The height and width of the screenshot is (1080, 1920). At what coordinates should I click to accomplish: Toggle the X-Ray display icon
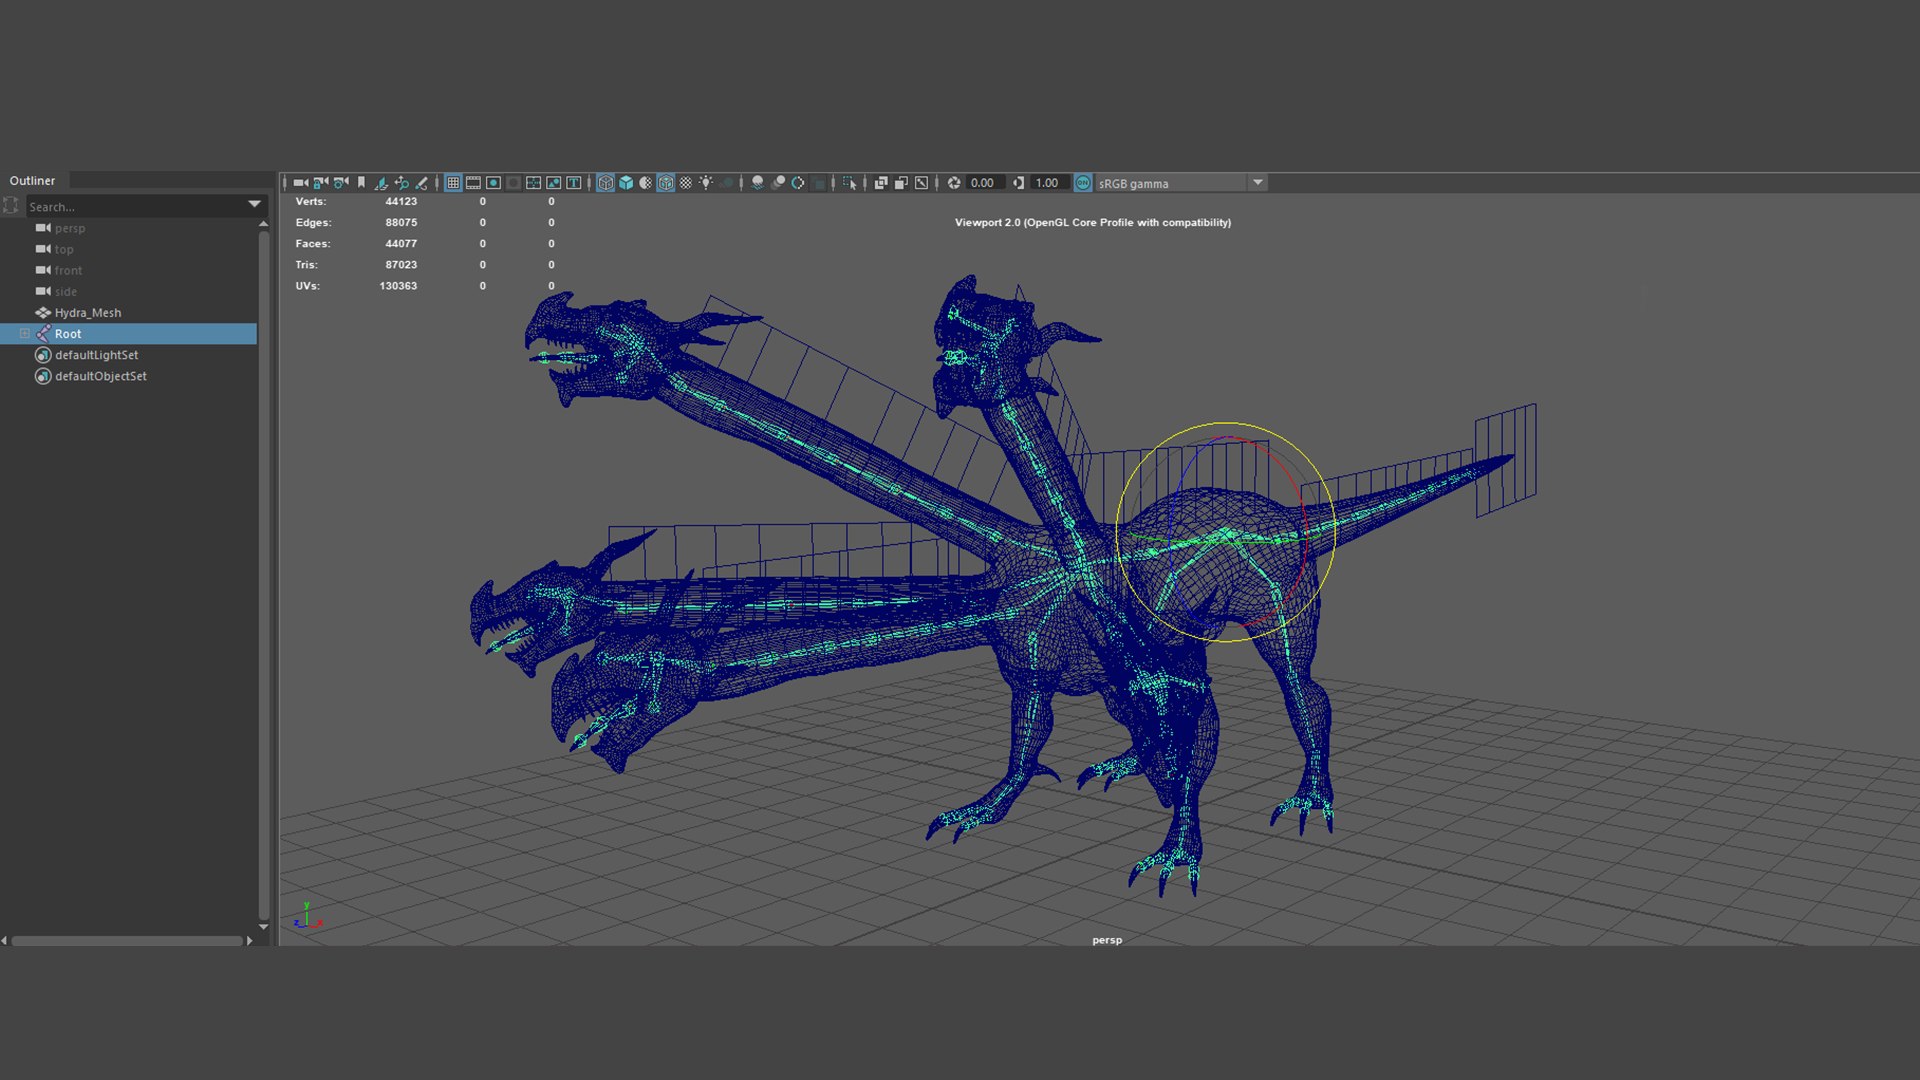pos(881,183)
